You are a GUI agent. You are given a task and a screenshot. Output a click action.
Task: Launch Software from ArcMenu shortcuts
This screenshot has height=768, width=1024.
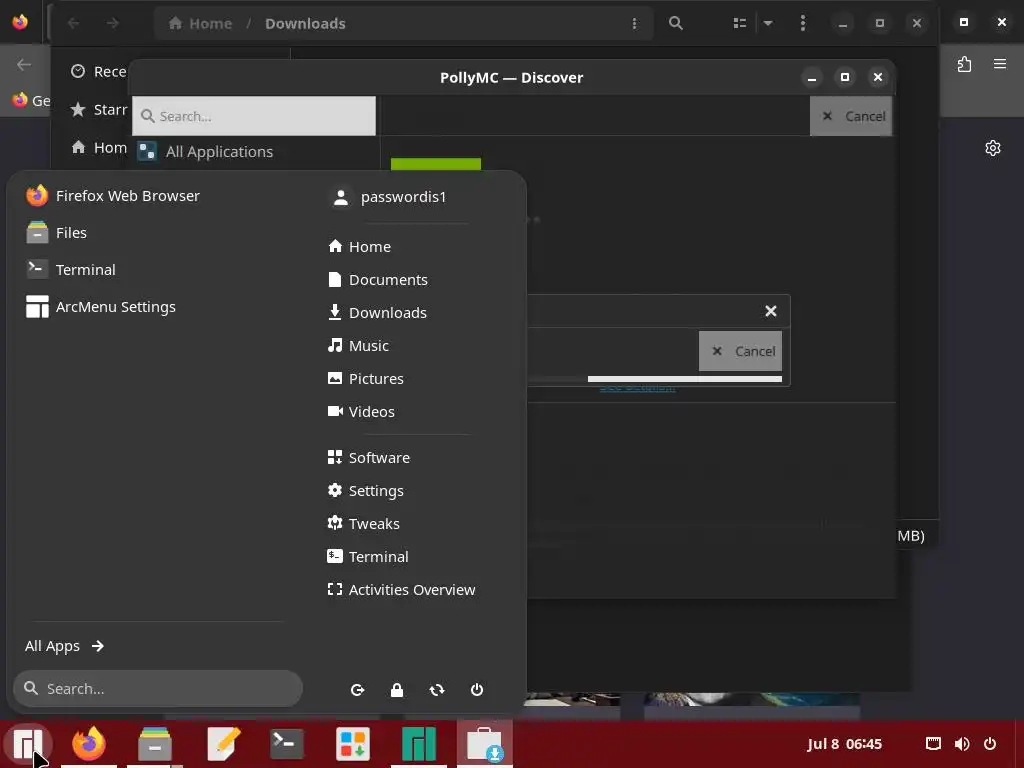pyautogui.click(x=368, y=457)
